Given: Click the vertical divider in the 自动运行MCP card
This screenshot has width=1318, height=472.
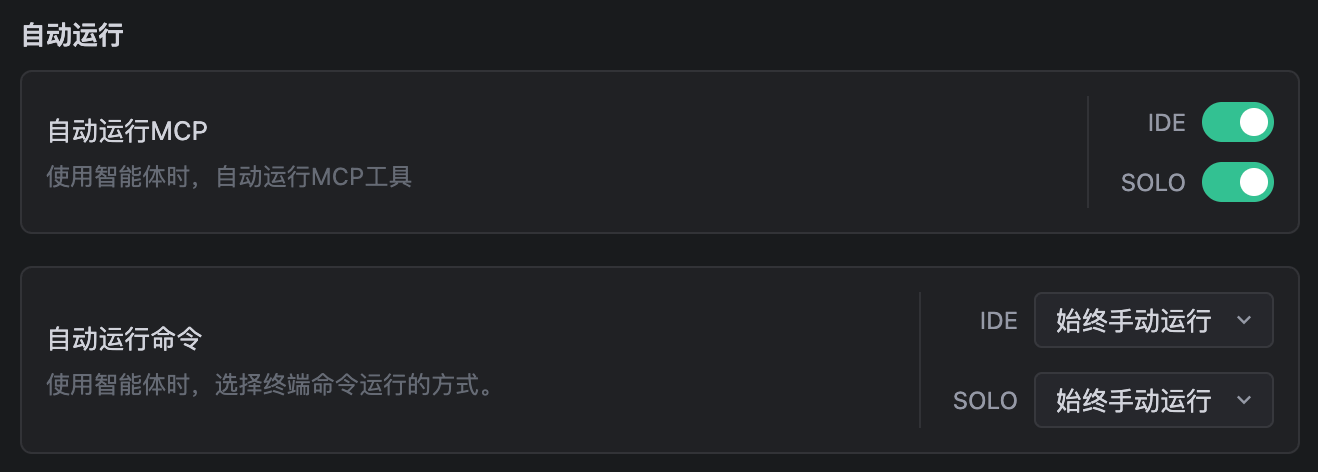Looking at the screenshot, I should (1088, 152).
